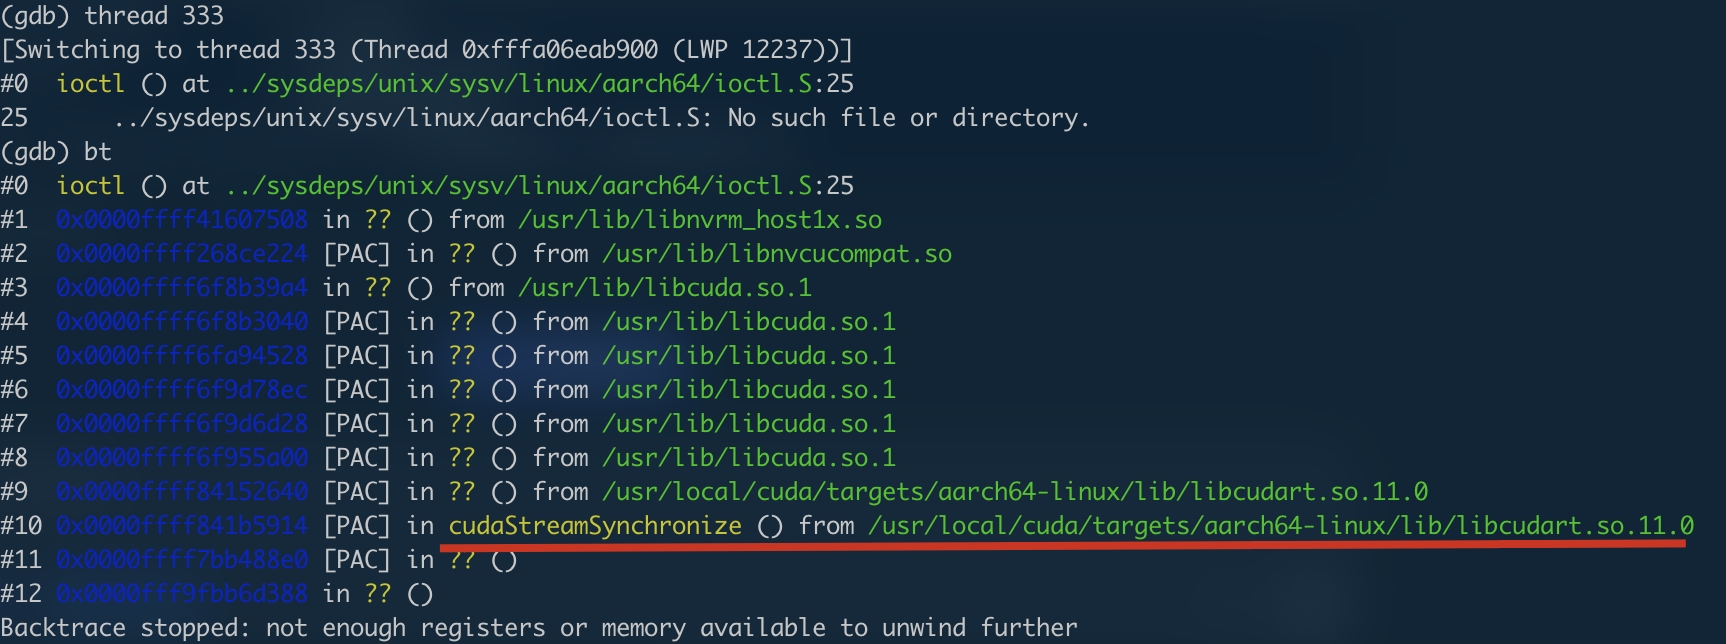Click the thread ID 0xfffa06eab900 text
Viewport: 1726px width, 644px height.
click(560, 50)
